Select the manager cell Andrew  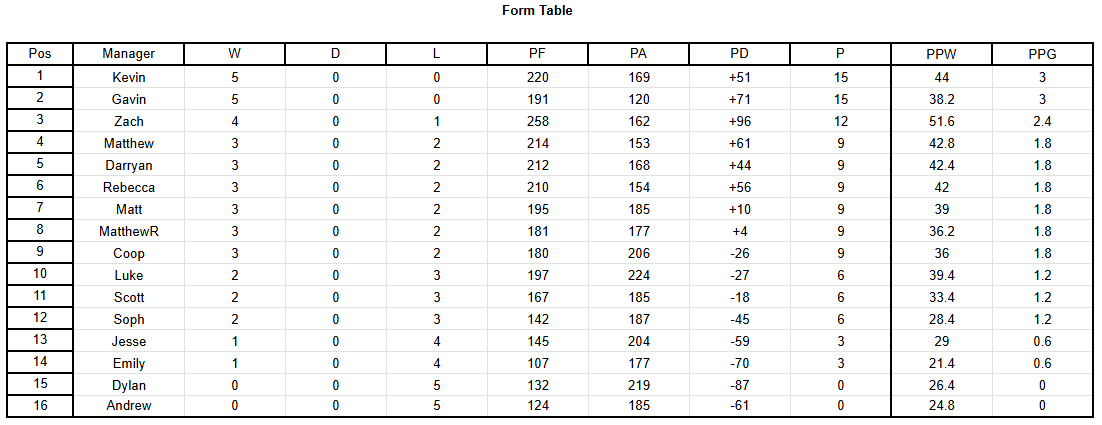(x=129, y=405)
